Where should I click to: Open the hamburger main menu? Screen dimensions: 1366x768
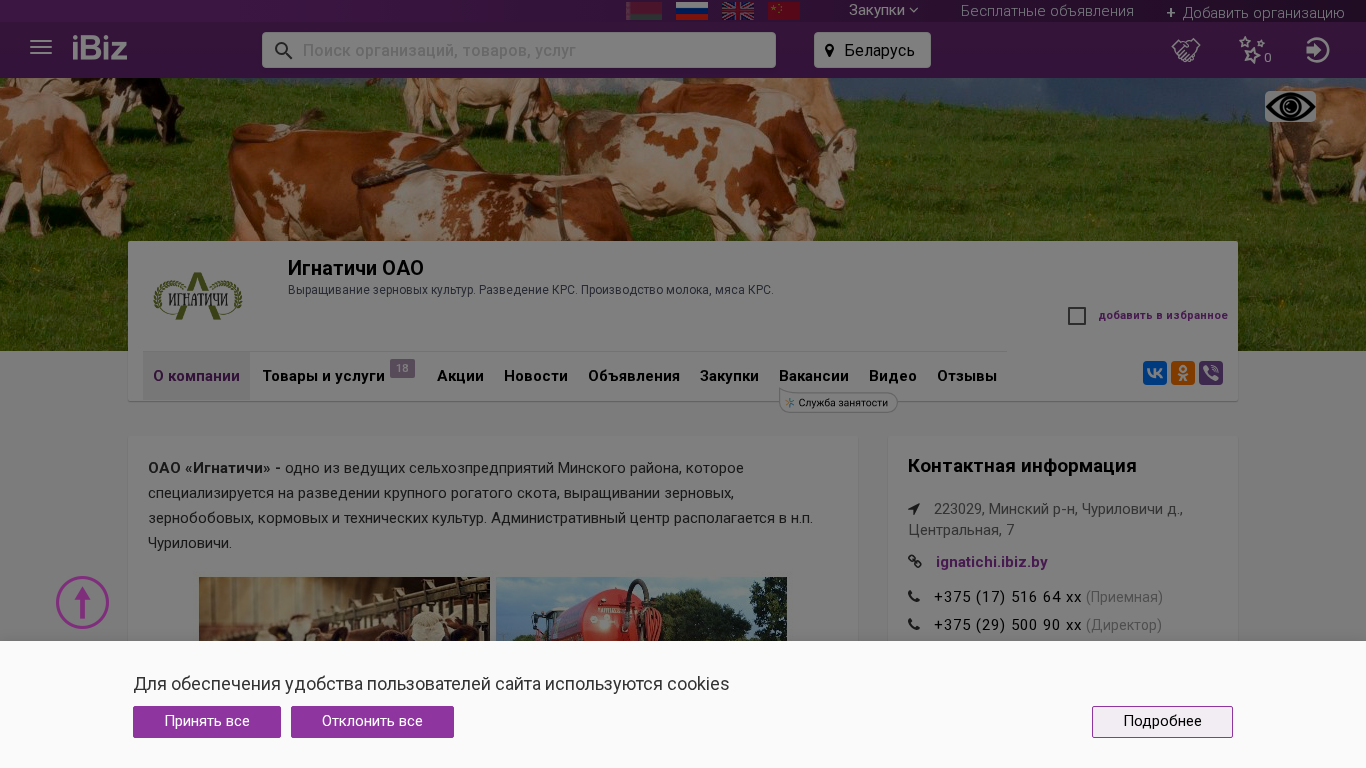[x=41, y=48]
